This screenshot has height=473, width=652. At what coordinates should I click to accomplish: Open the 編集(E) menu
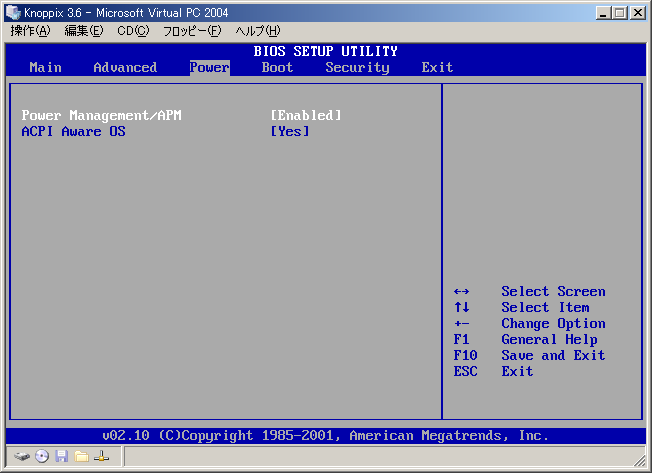[x=84, y=31]
